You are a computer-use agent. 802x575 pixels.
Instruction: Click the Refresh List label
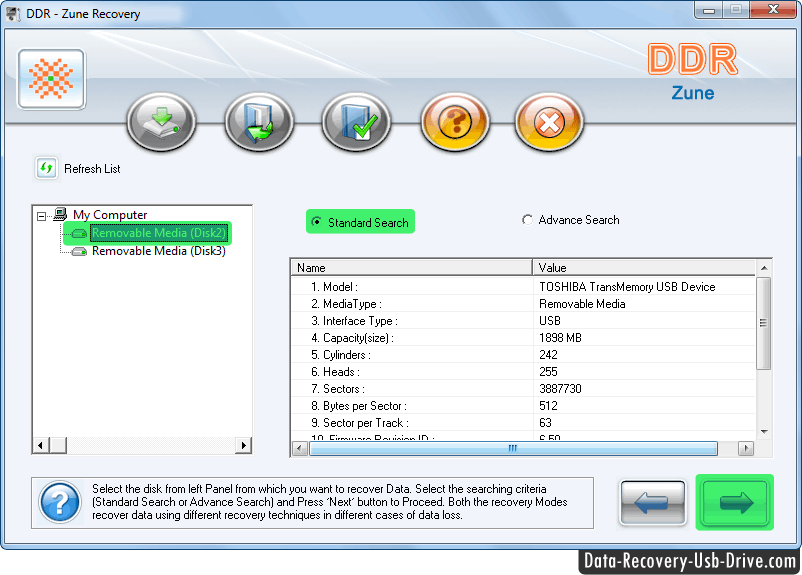coord(92,169)
